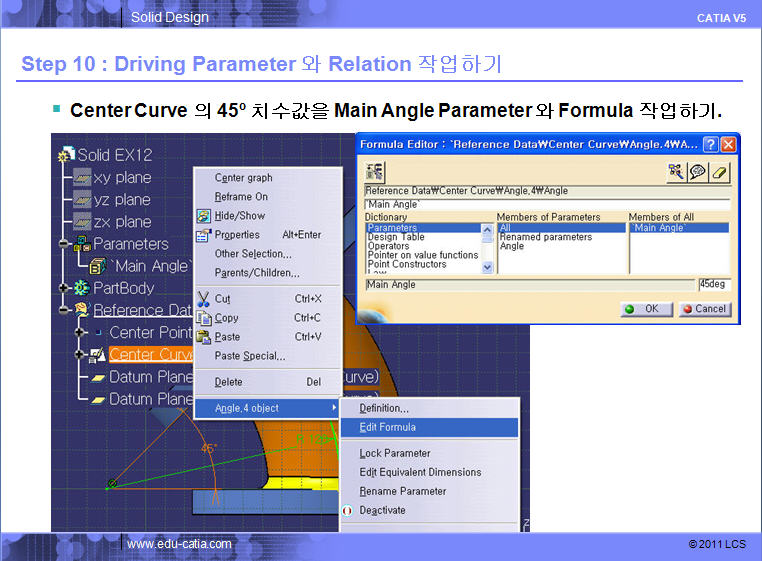The width and height of the screenshot is (762, 561).
Task: Expand the Center Point tree node
Action: tap(80, 332)
